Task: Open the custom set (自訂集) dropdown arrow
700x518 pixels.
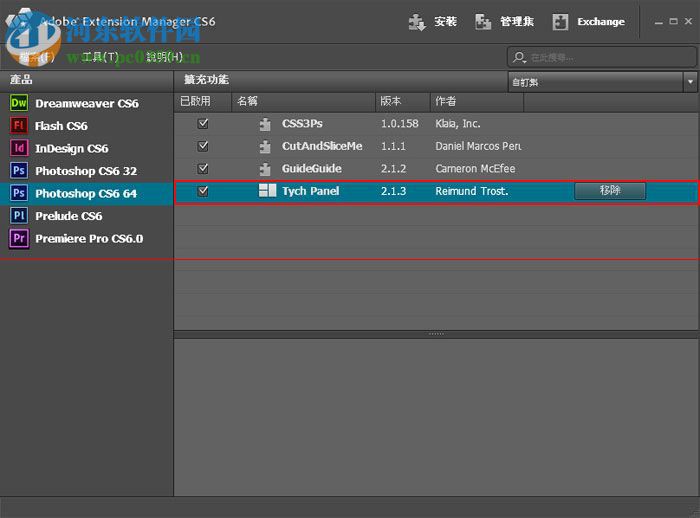Action: pyautogui.click(x=690, y=82)
